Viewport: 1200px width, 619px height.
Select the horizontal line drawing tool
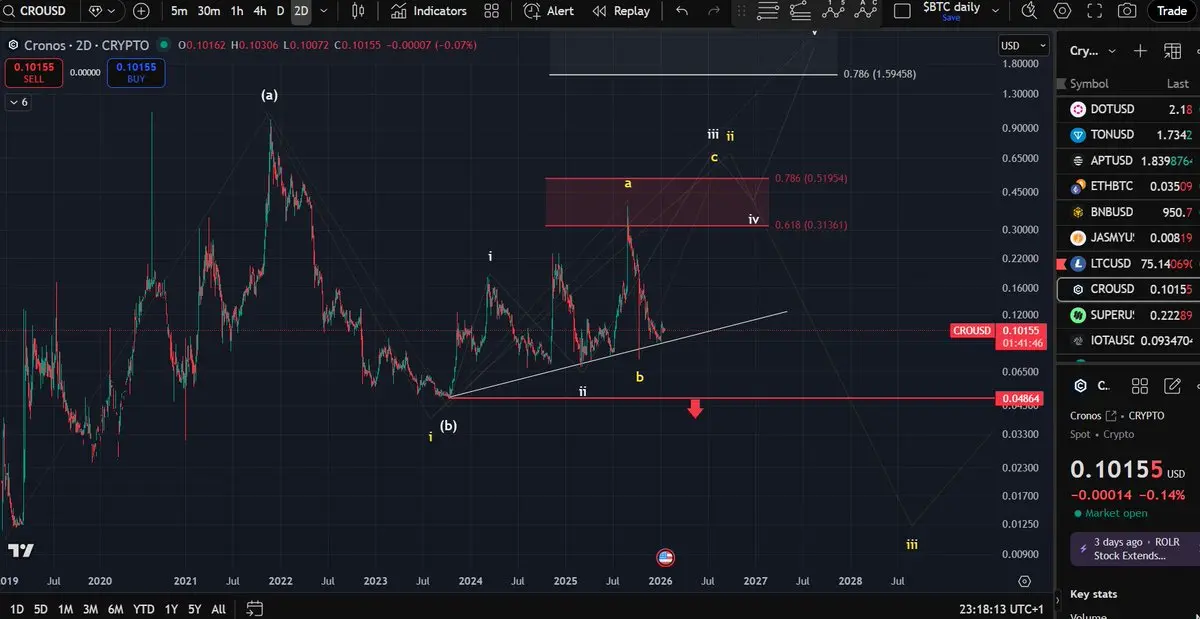click(x=767, y=11)
